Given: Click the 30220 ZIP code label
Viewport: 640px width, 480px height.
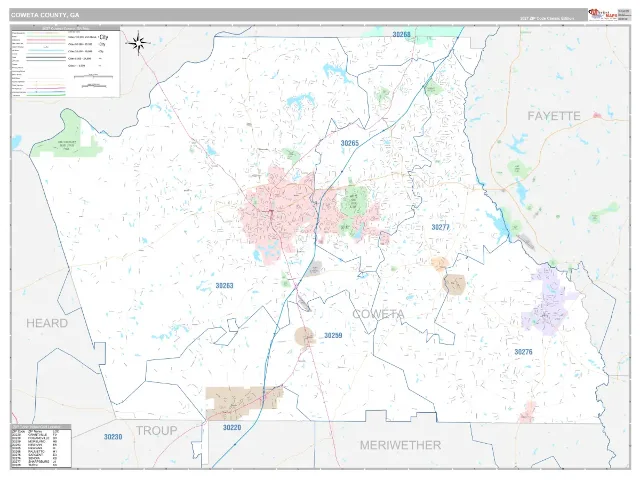Looking at the screenshot, I should (x=232, y=428).
